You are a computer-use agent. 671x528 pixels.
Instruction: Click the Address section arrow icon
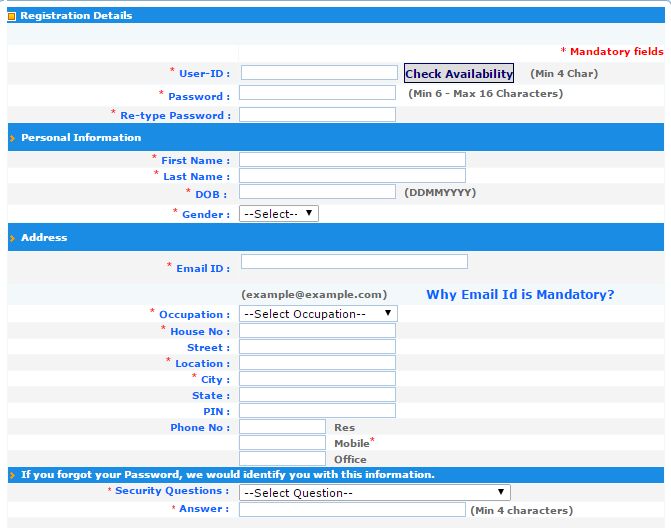pyautogui.click(x=12, y=238)
